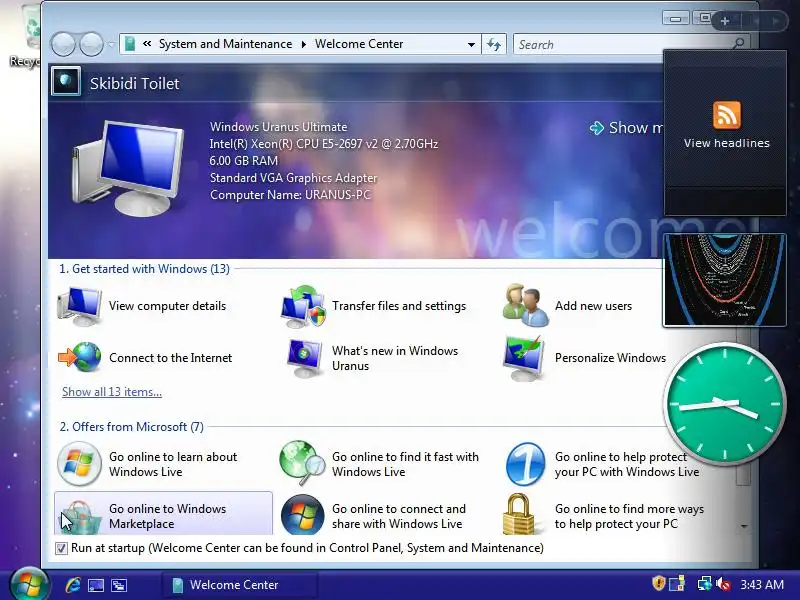
Task: Click the slideshow picture gadget
Action: (x=724, y=280)
